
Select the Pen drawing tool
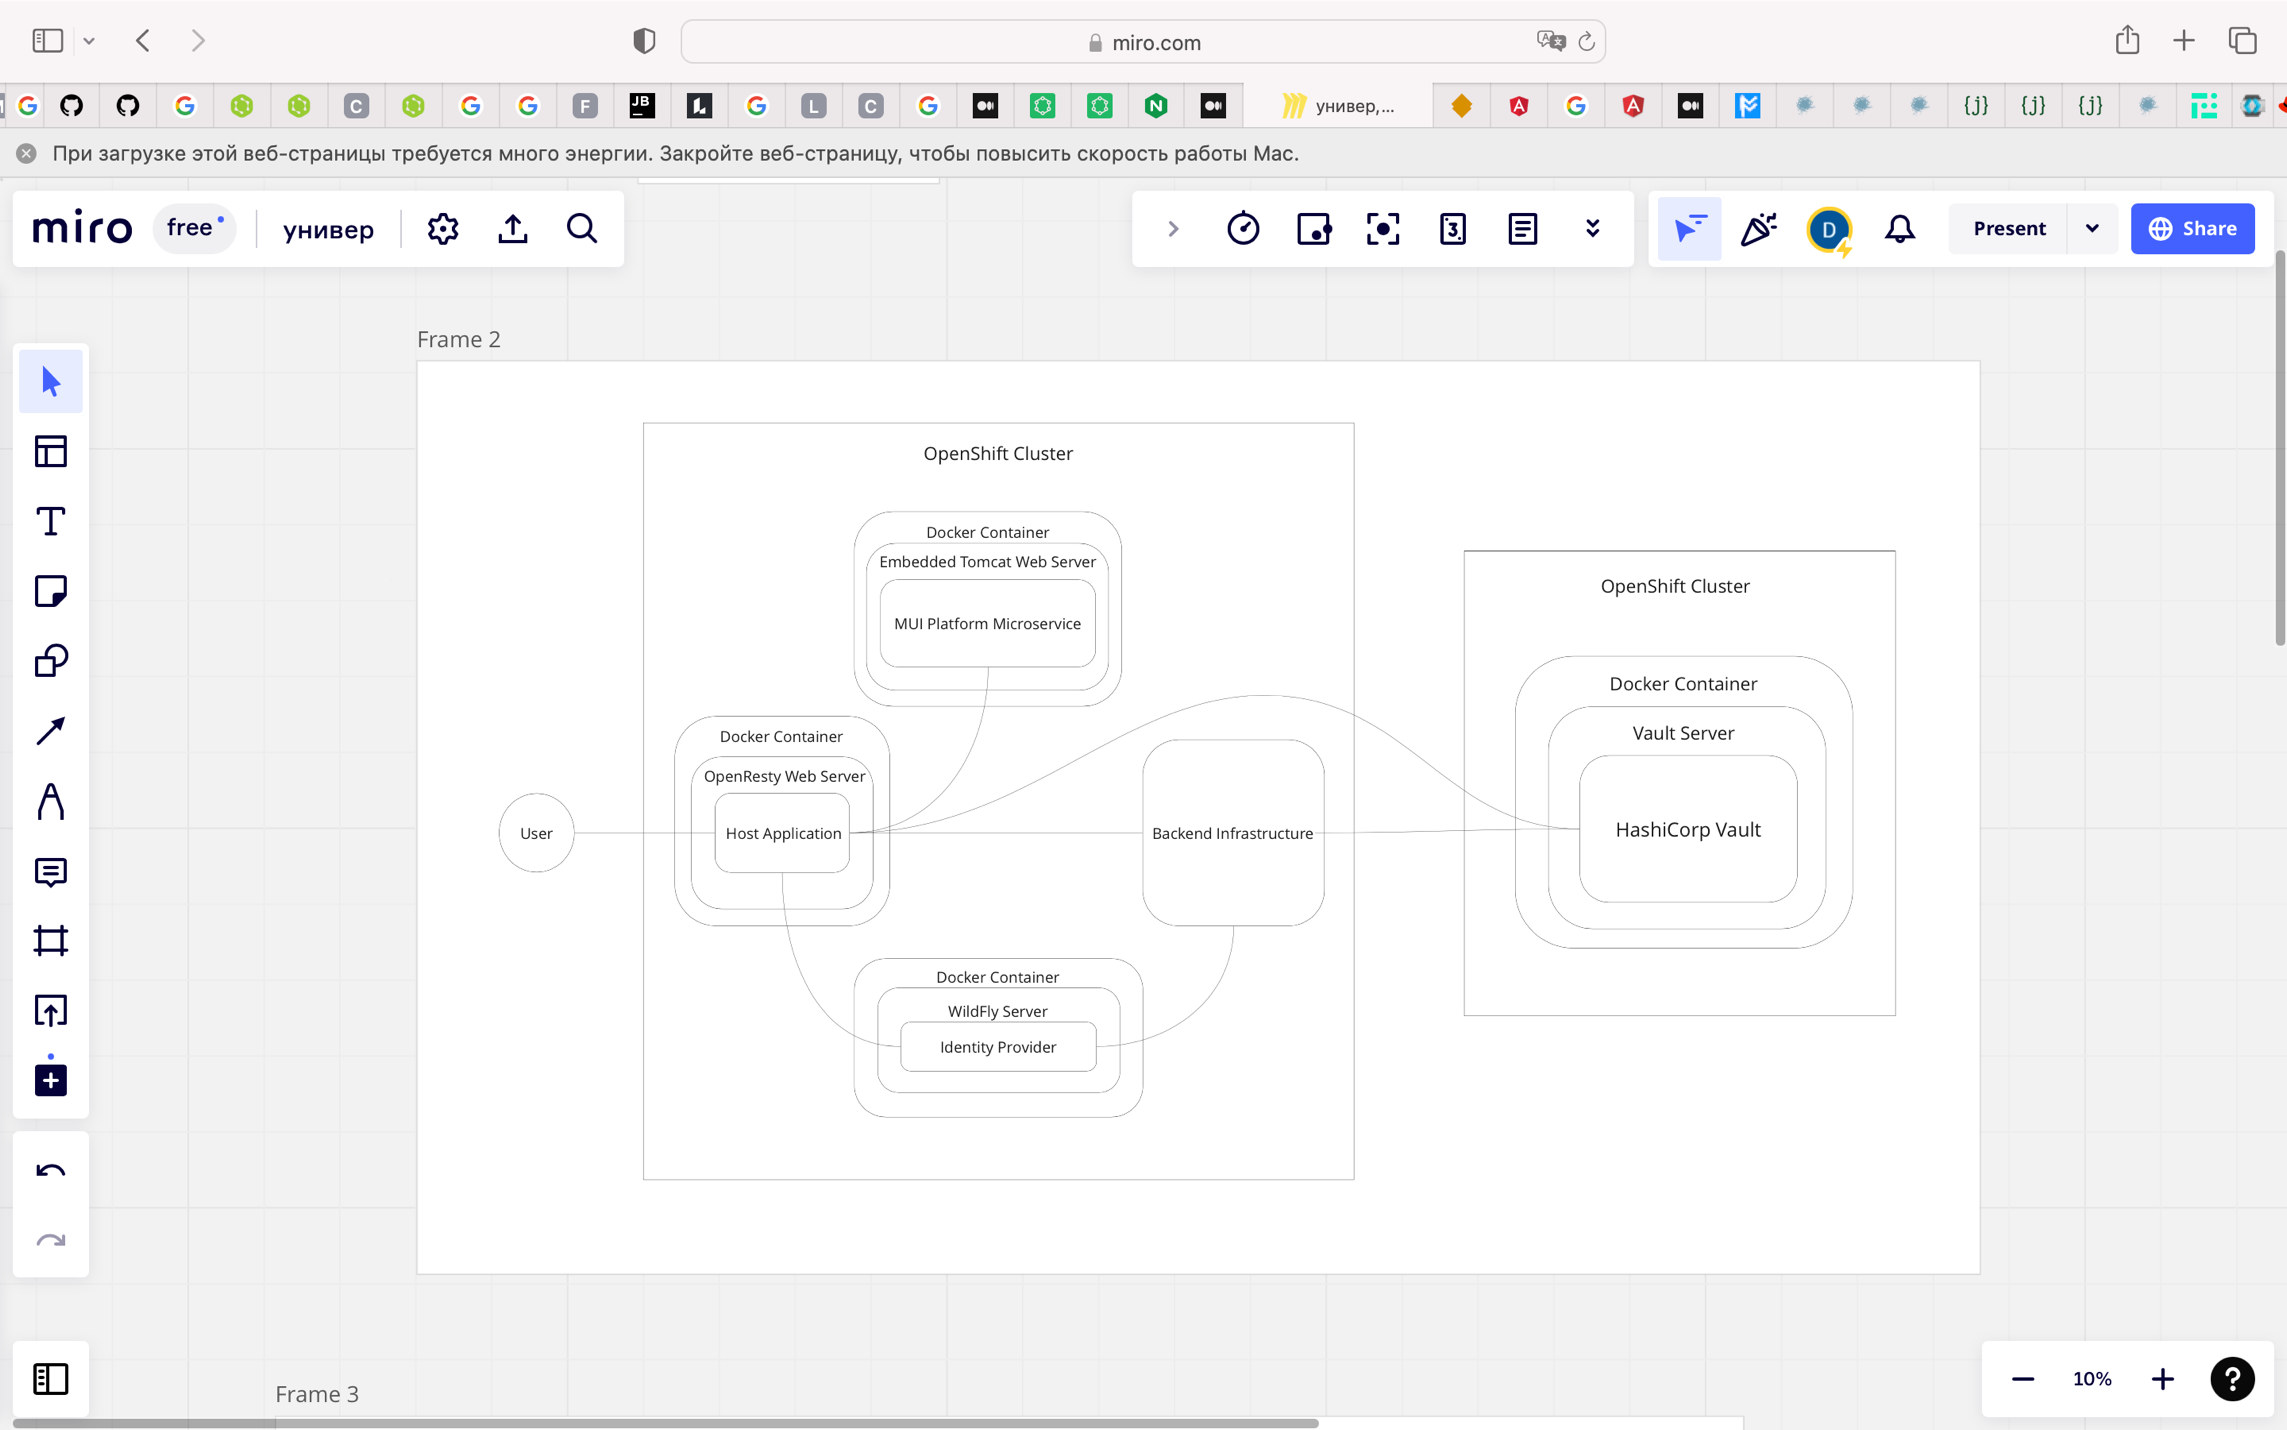[x=51, y=801]
